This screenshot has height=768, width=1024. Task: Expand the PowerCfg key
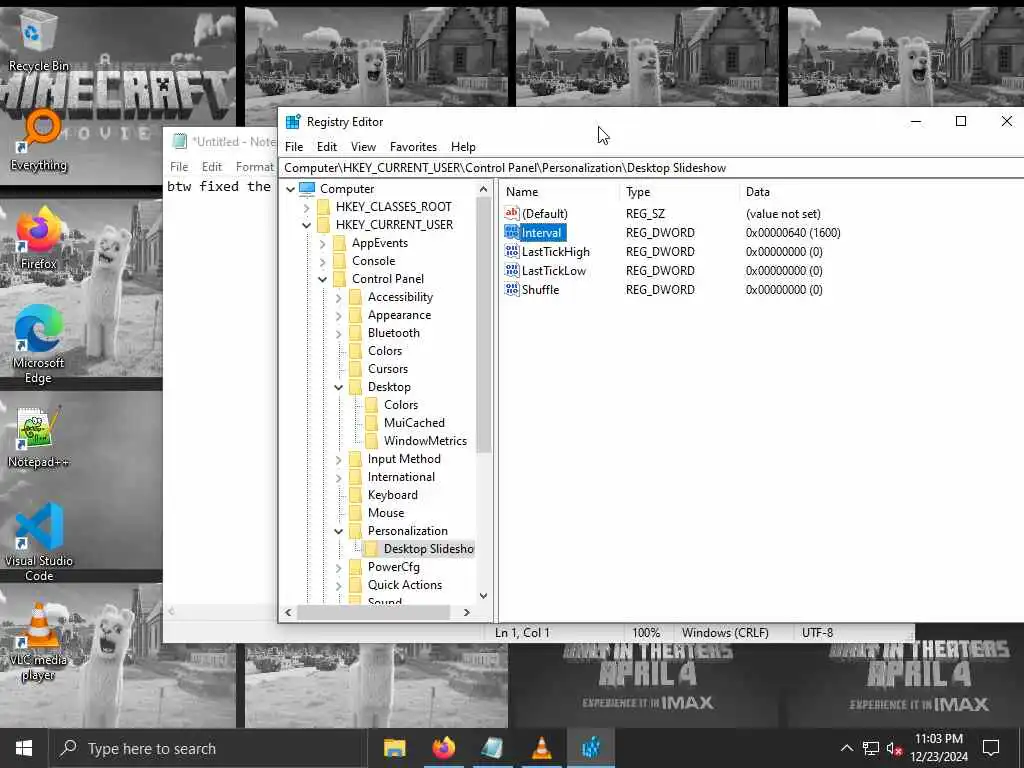(338, 568)
